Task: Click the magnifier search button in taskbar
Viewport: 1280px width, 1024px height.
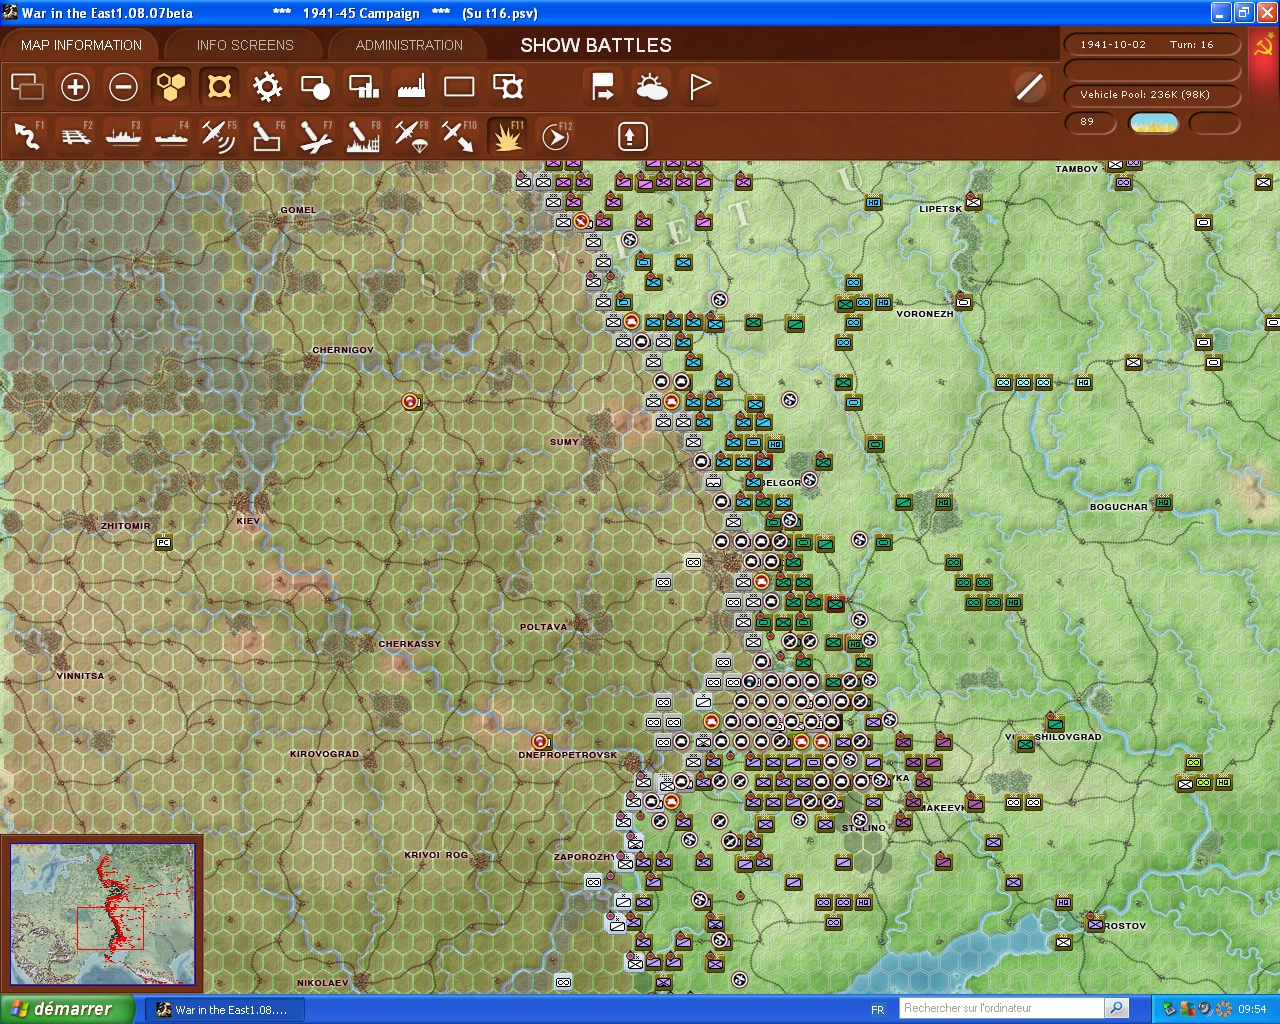Action: click(1117, 1008)
